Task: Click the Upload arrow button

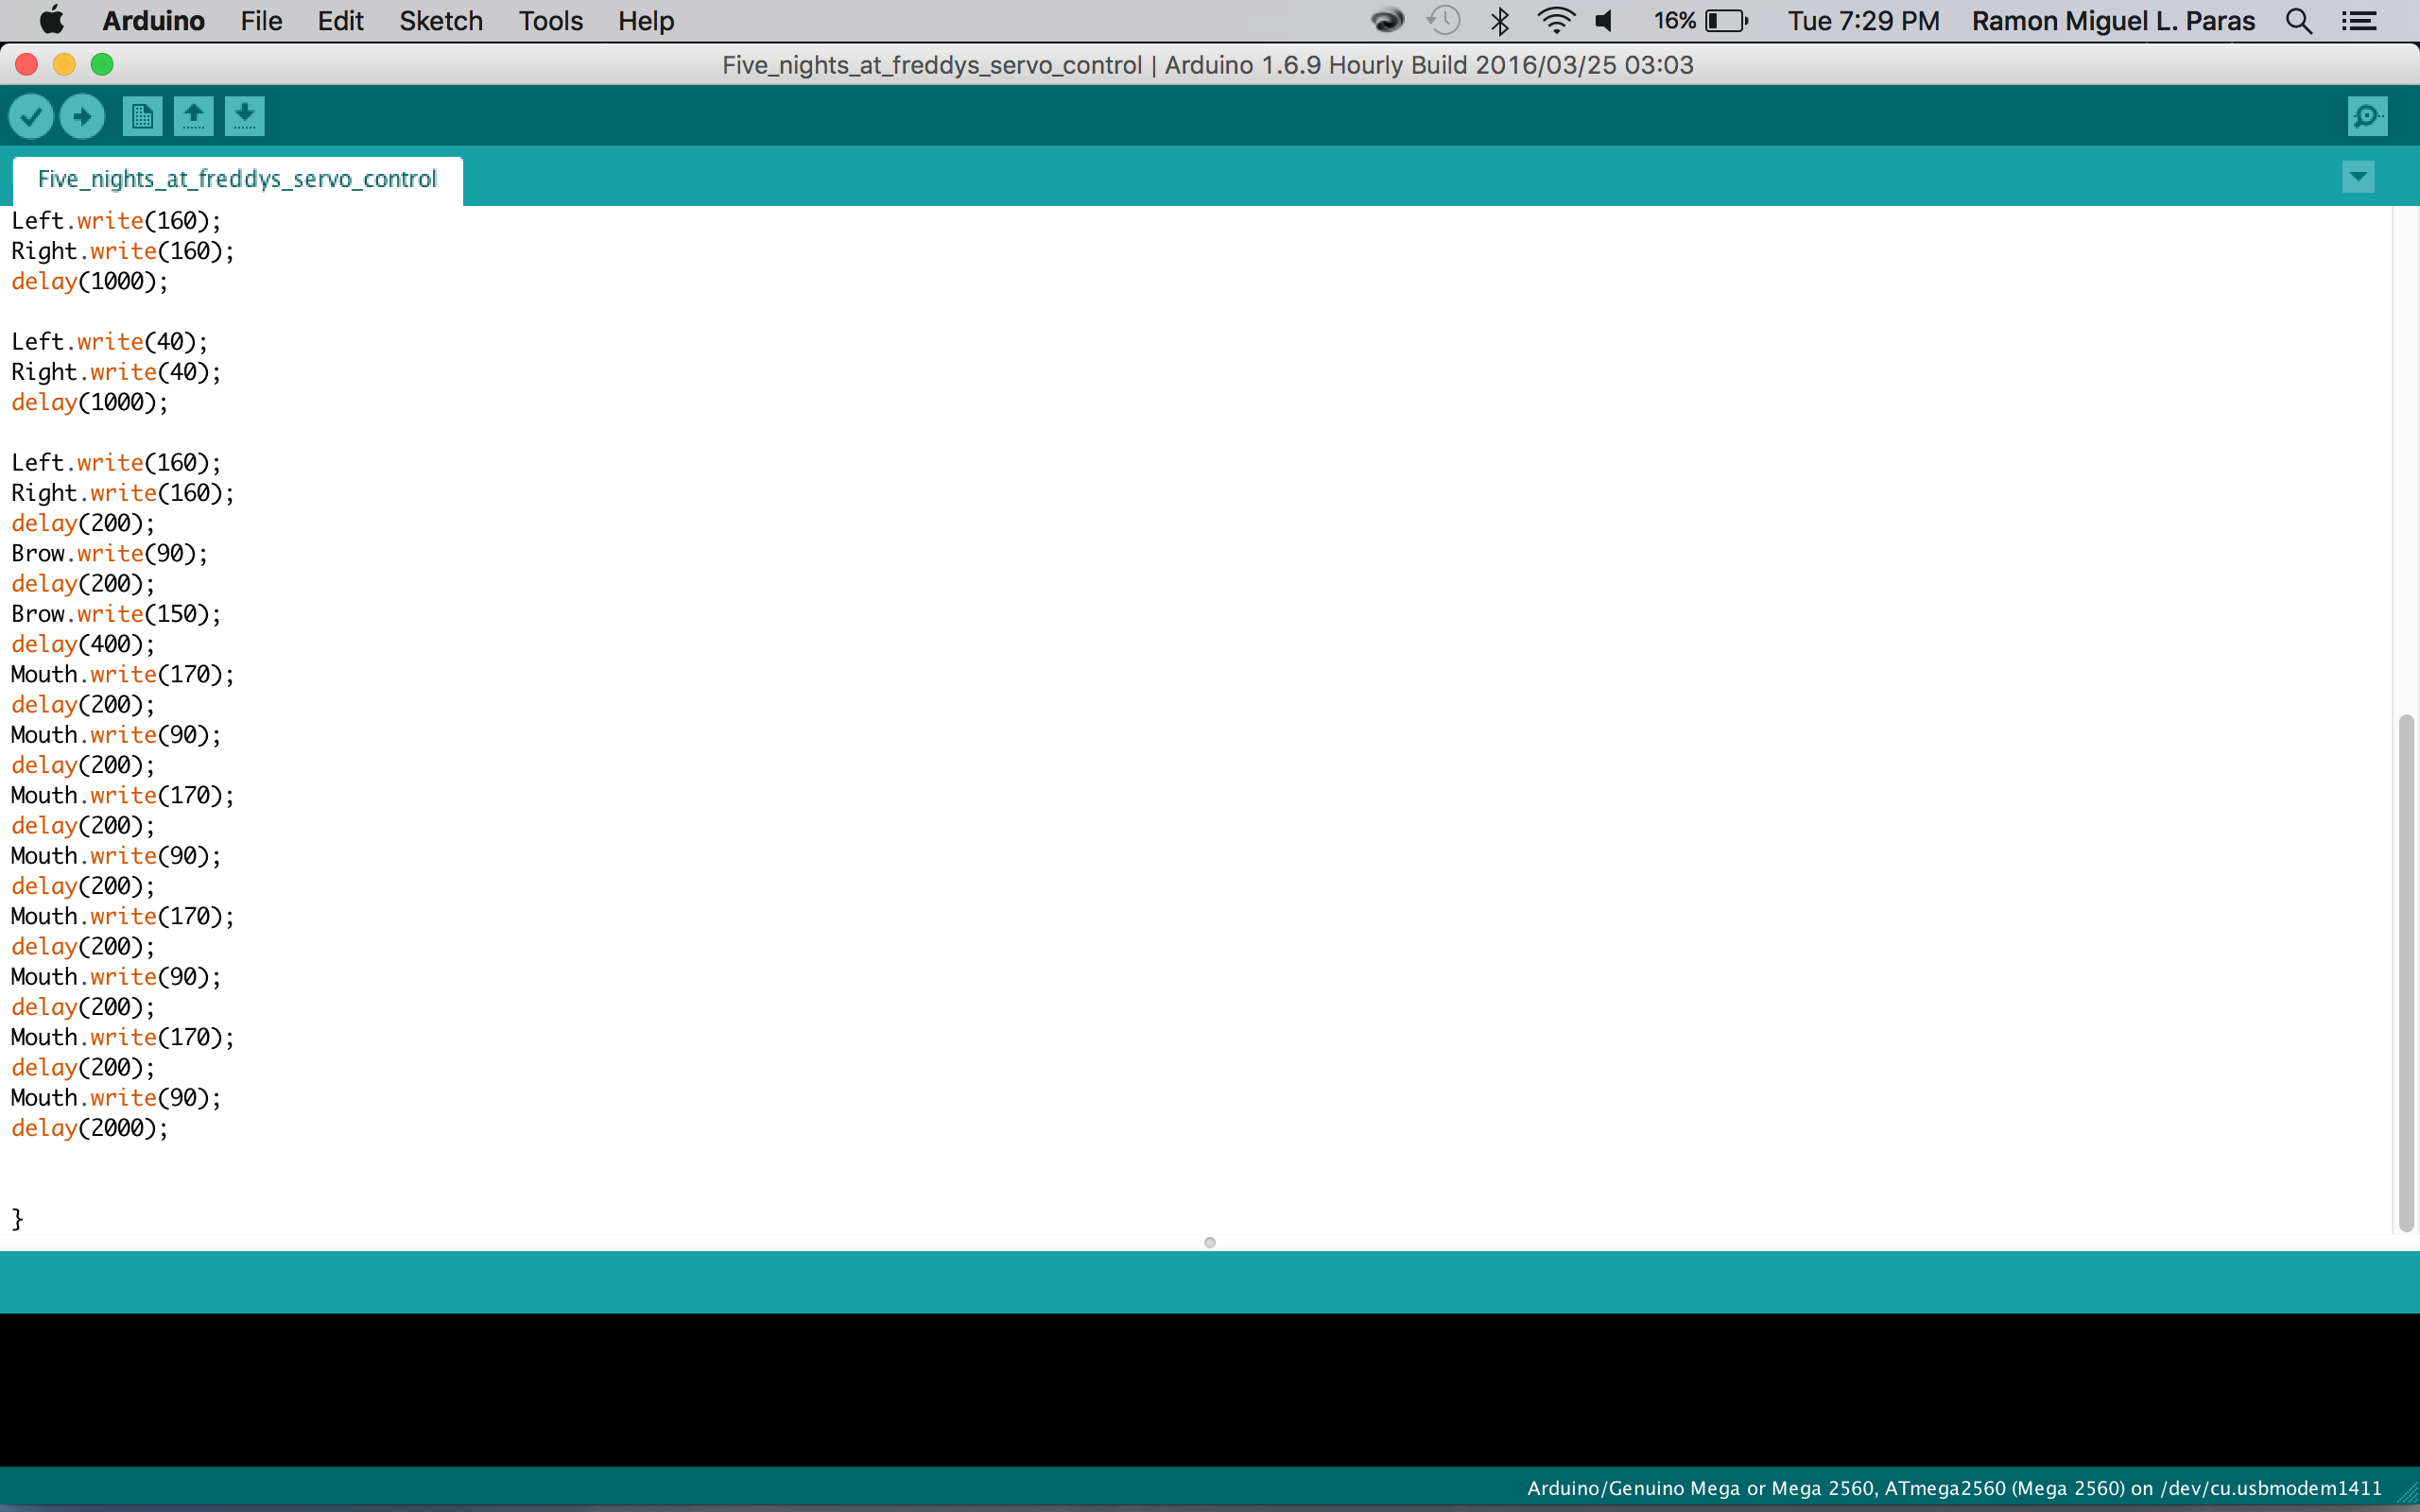Action: (x=82, y=116)
